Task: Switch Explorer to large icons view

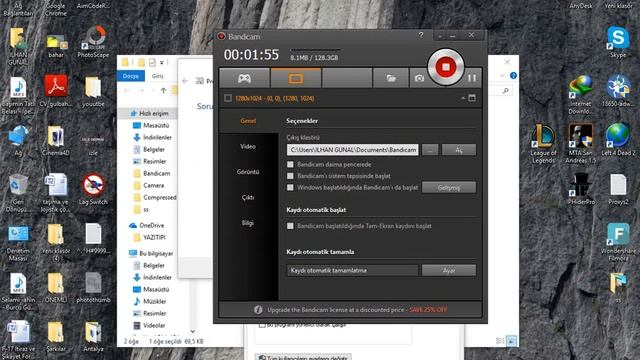Action: click(x=511, y=340)
